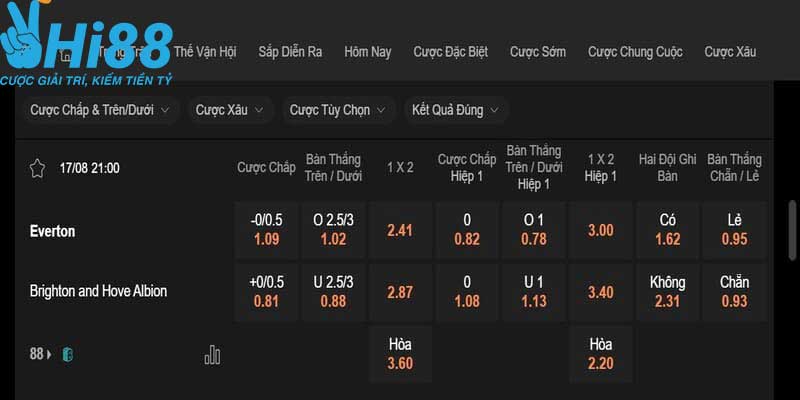Viewport: 800px width, 400px height.
Task: Bet Có on both teams scoring 1.62
Action: (x=667, y=231)
